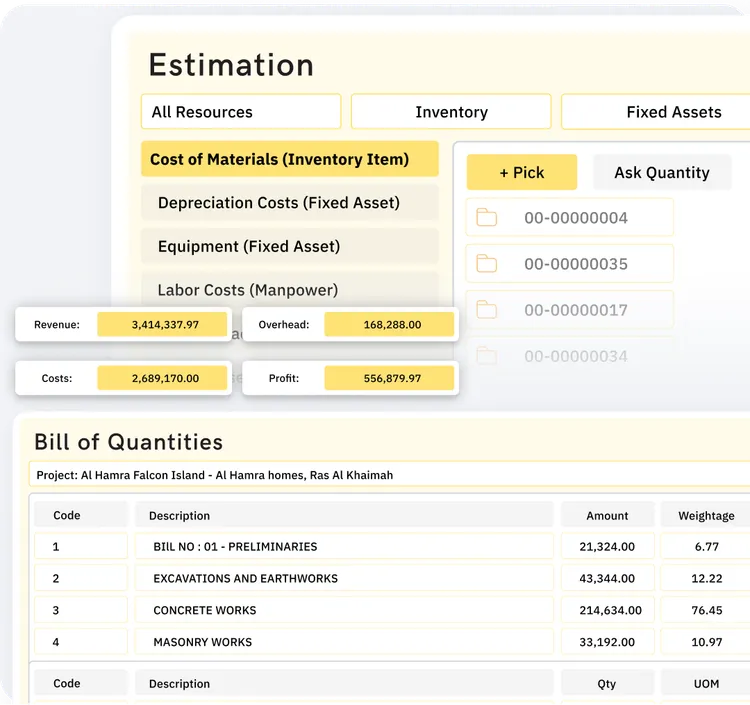The image size is (750, 705).
Task: Click the first Code column header
Action: pos(81,515)
